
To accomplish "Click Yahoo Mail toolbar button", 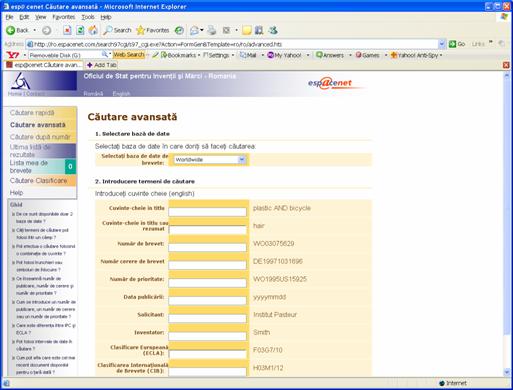I will click(x=248, y=55).
